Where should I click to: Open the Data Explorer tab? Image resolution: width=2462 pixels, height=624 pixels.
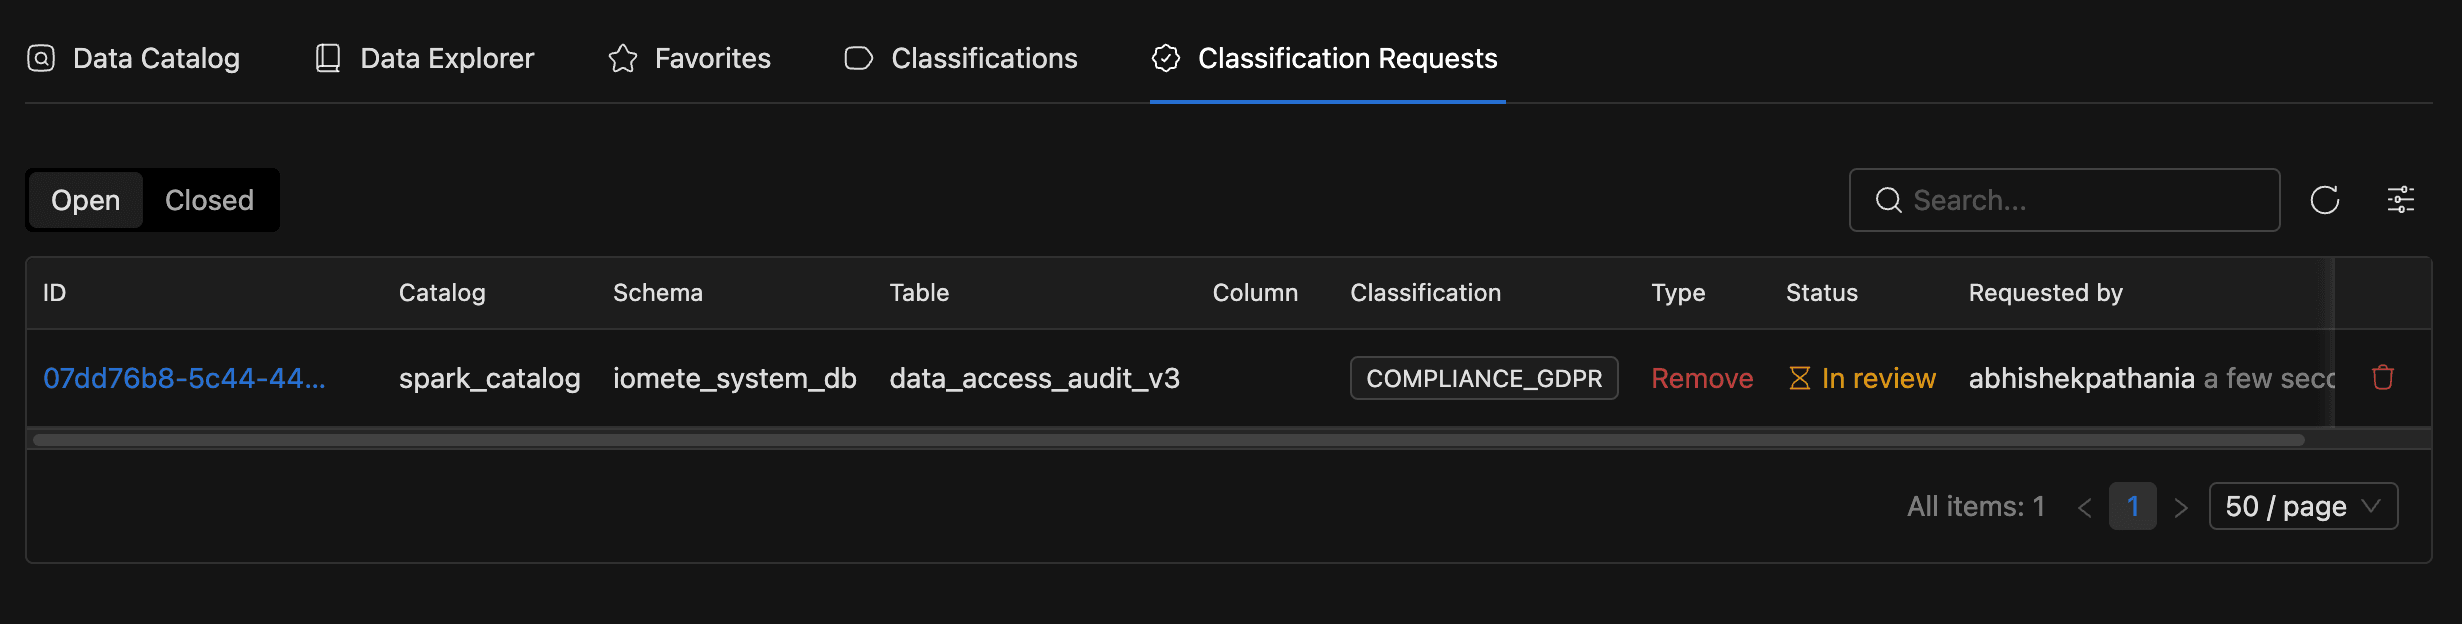[x=446, y=59]
